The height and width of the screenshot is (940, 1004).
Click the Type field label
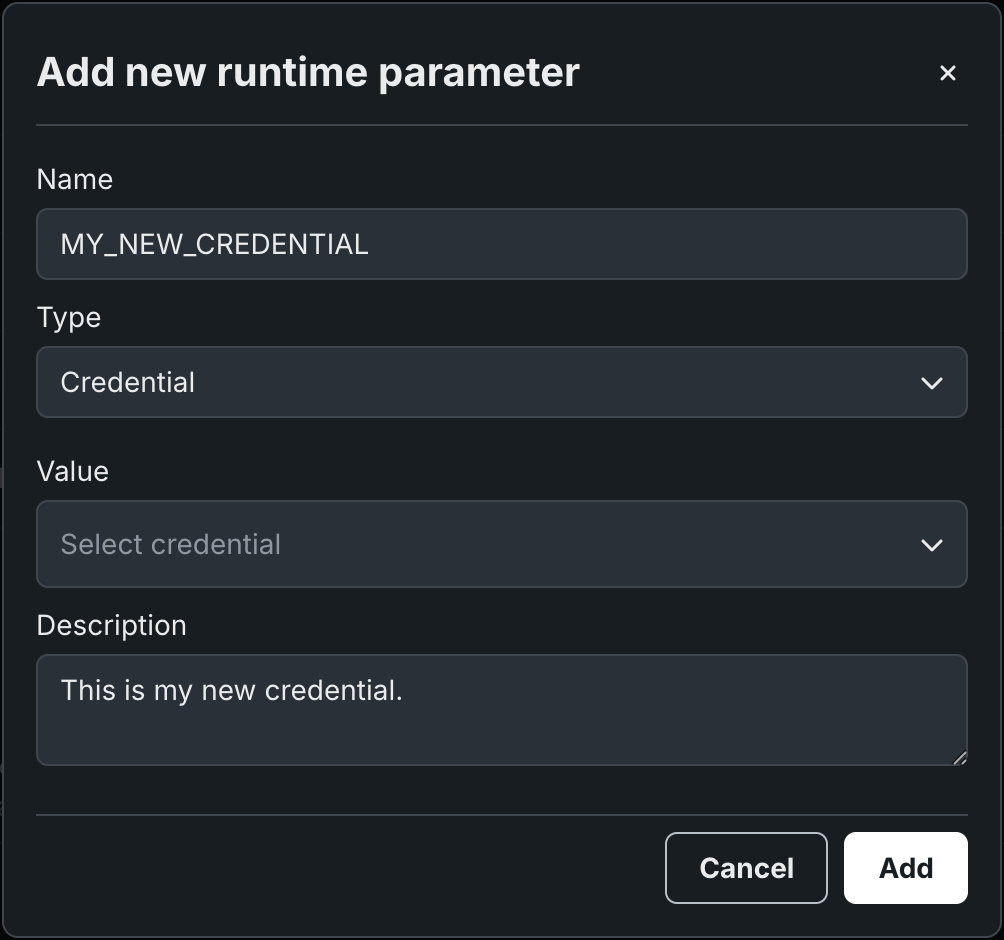69,318
